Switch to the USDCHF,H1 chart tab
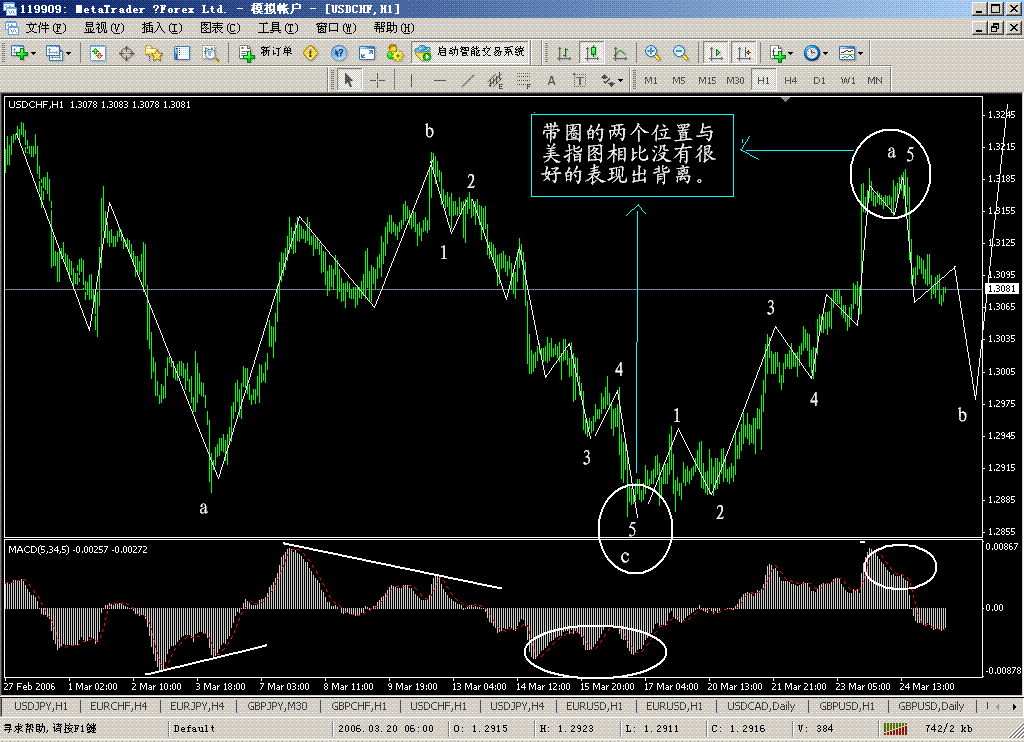The width and height of the screenshot is (1024, 742). tap(438, 706)
